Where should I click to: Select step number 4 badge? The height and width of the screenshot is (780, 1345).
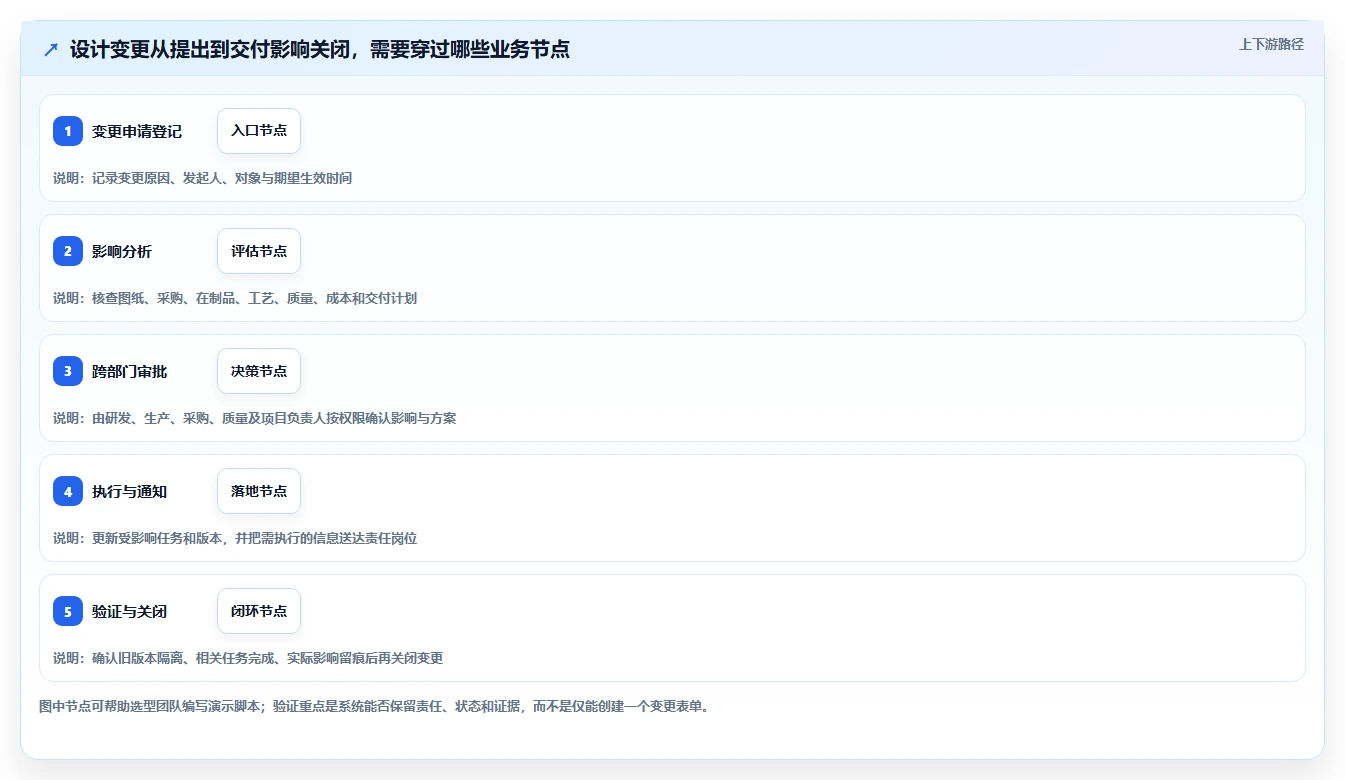tap(68, 491)
